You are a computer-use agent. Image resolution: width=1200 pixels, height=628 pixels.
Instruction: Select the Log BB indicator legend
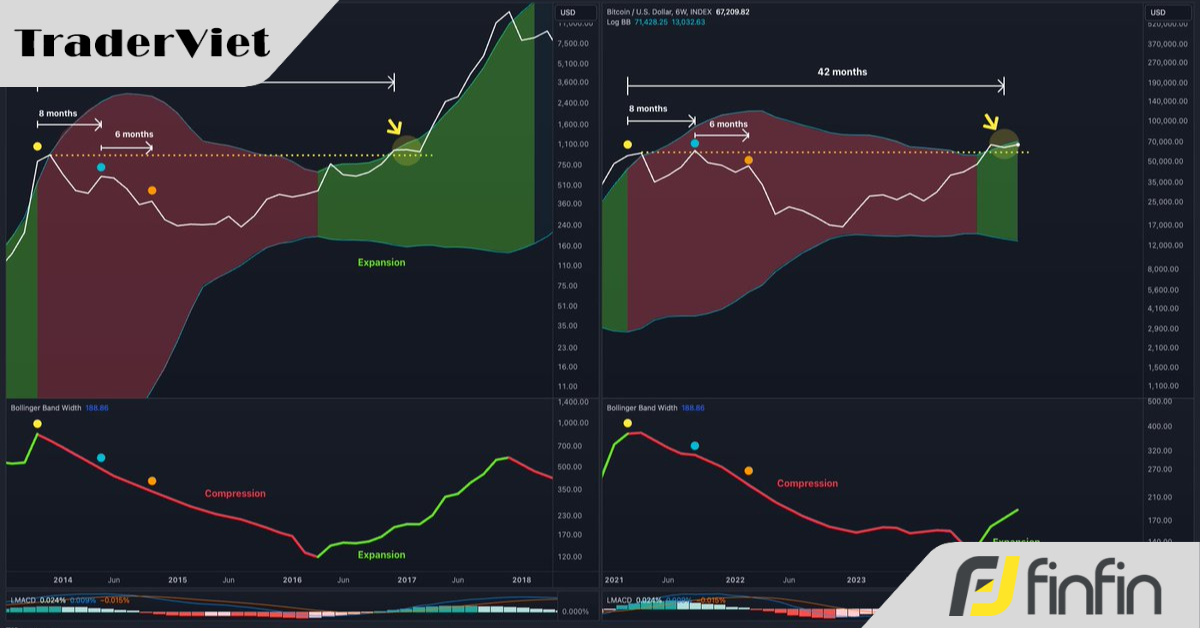(x=621, y=22)
